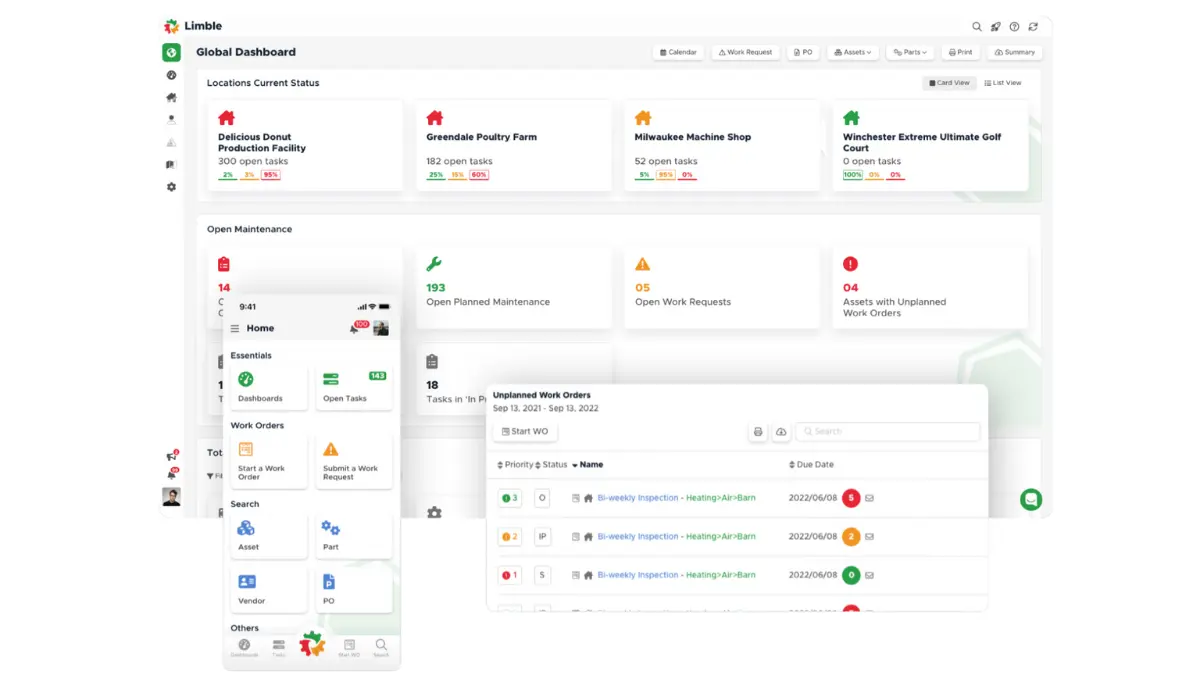
Task: Click the user icon in the sidebar
Action: (x=171, y=119)
